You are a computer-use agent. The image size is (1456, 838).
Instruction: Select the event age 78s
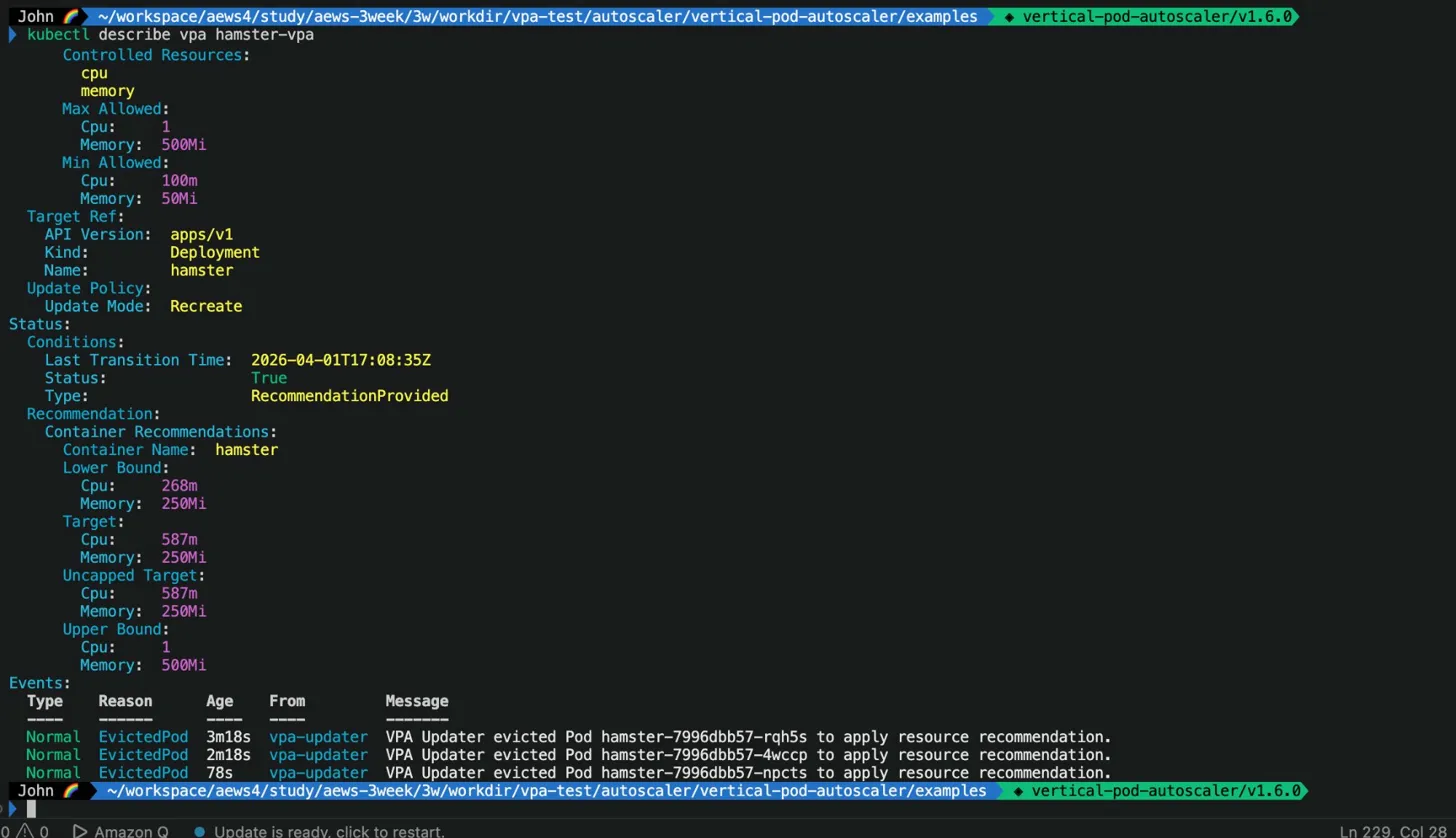[219, 774]
